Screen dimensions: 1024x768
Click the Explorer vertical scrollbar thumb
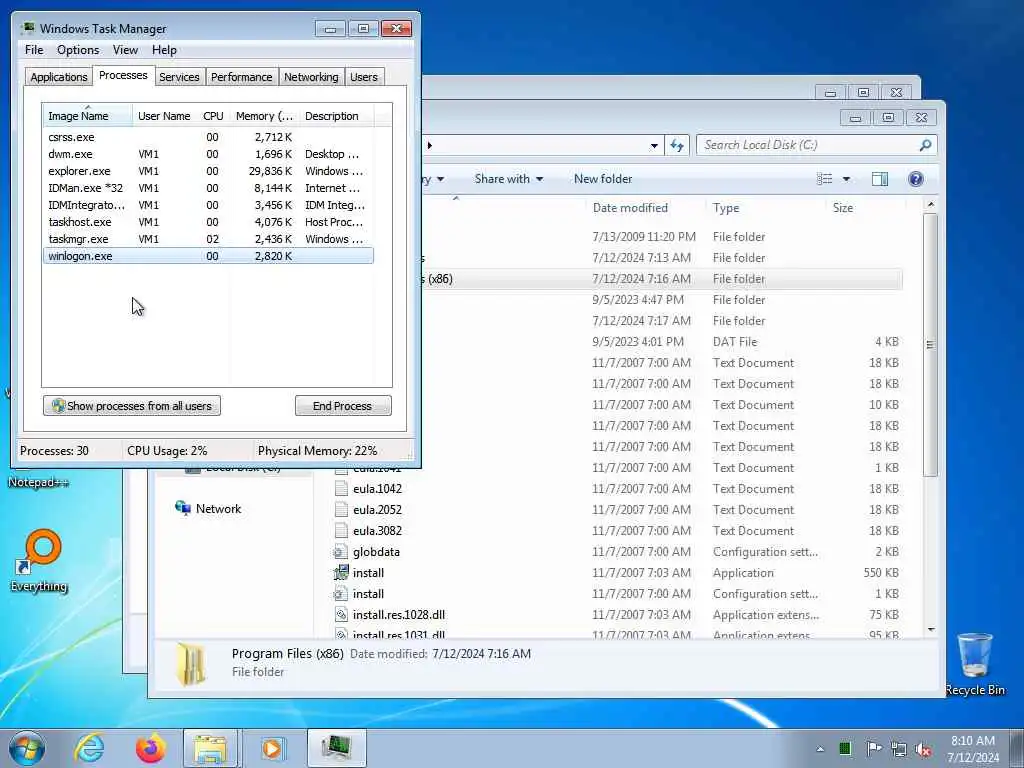pos(930,344)
